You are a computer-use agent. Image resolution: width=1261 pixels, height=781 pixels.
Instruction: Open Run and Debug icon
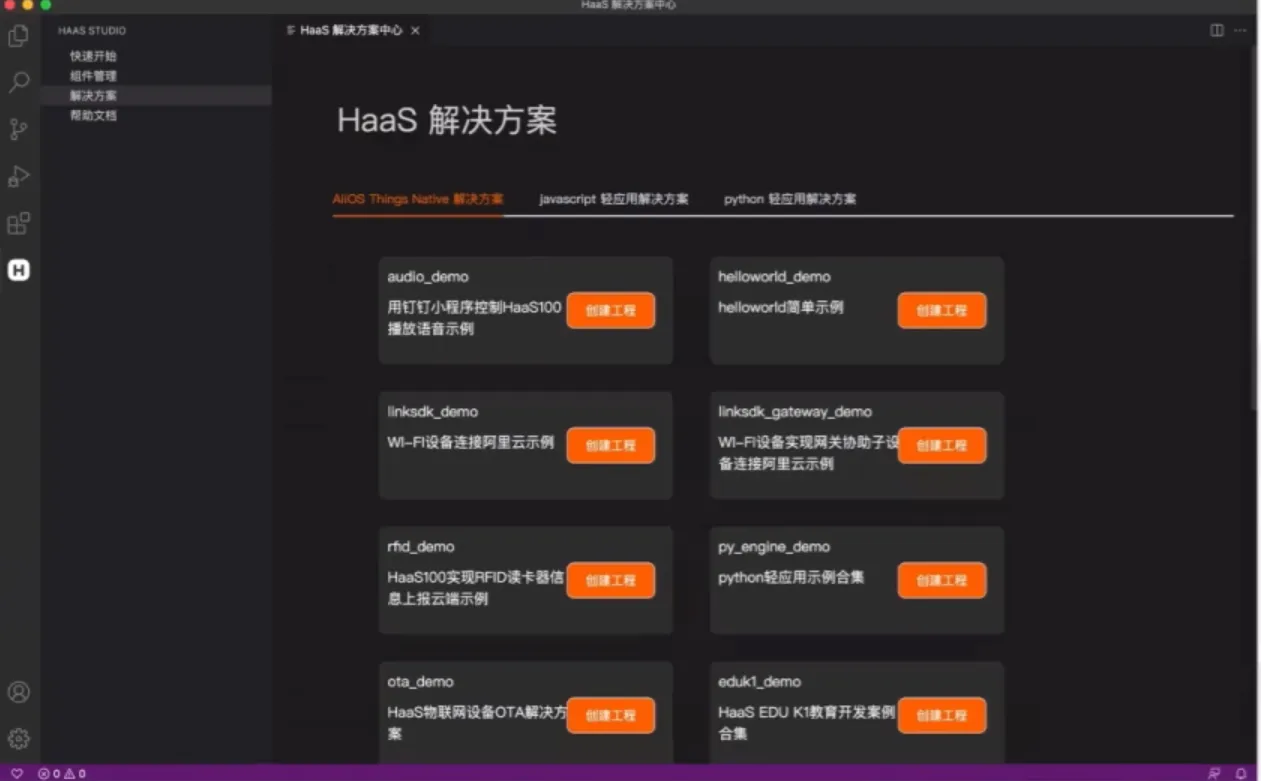pyautogui.click(x=19, y=176)
